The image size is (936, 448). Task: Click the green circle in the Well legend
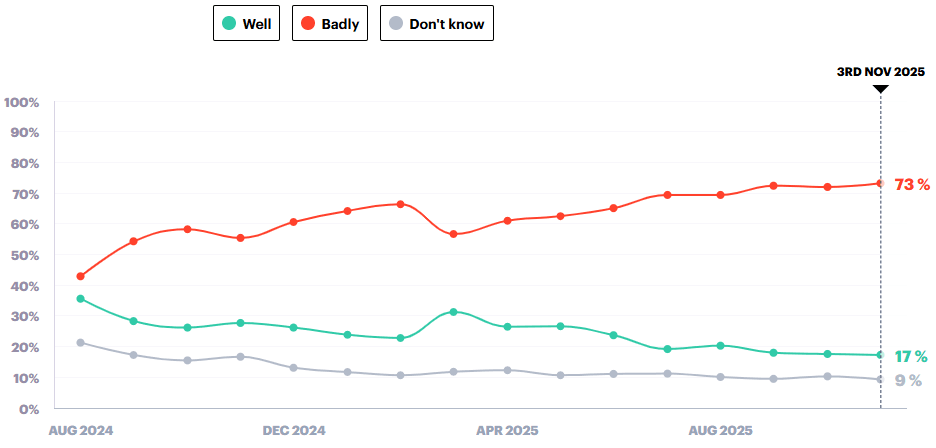click(x=229, y=23)
